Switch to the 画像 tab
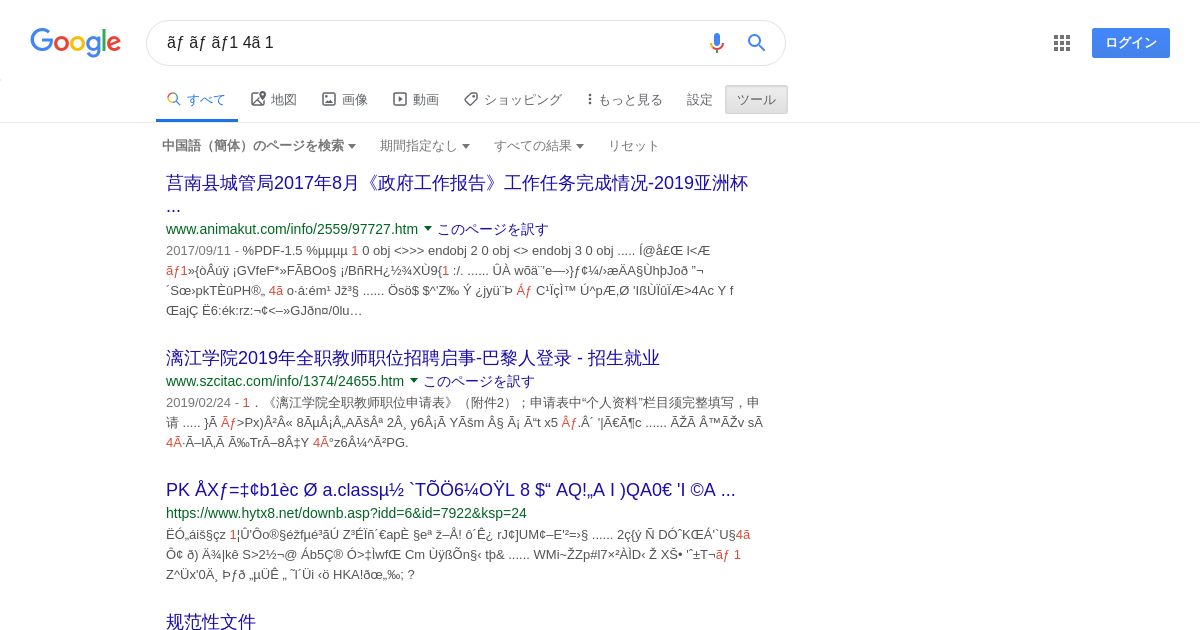Screen dimensions: 1200x630 [x=345, y=100]
